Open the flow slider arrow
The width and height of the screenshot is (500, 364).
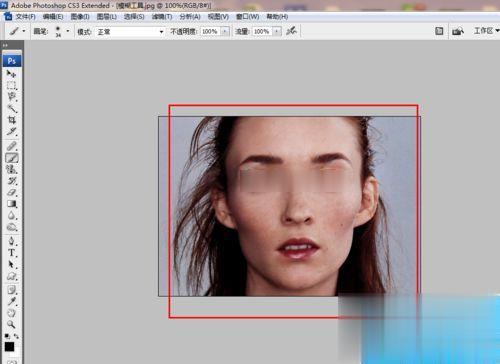(x=277, y=31)
